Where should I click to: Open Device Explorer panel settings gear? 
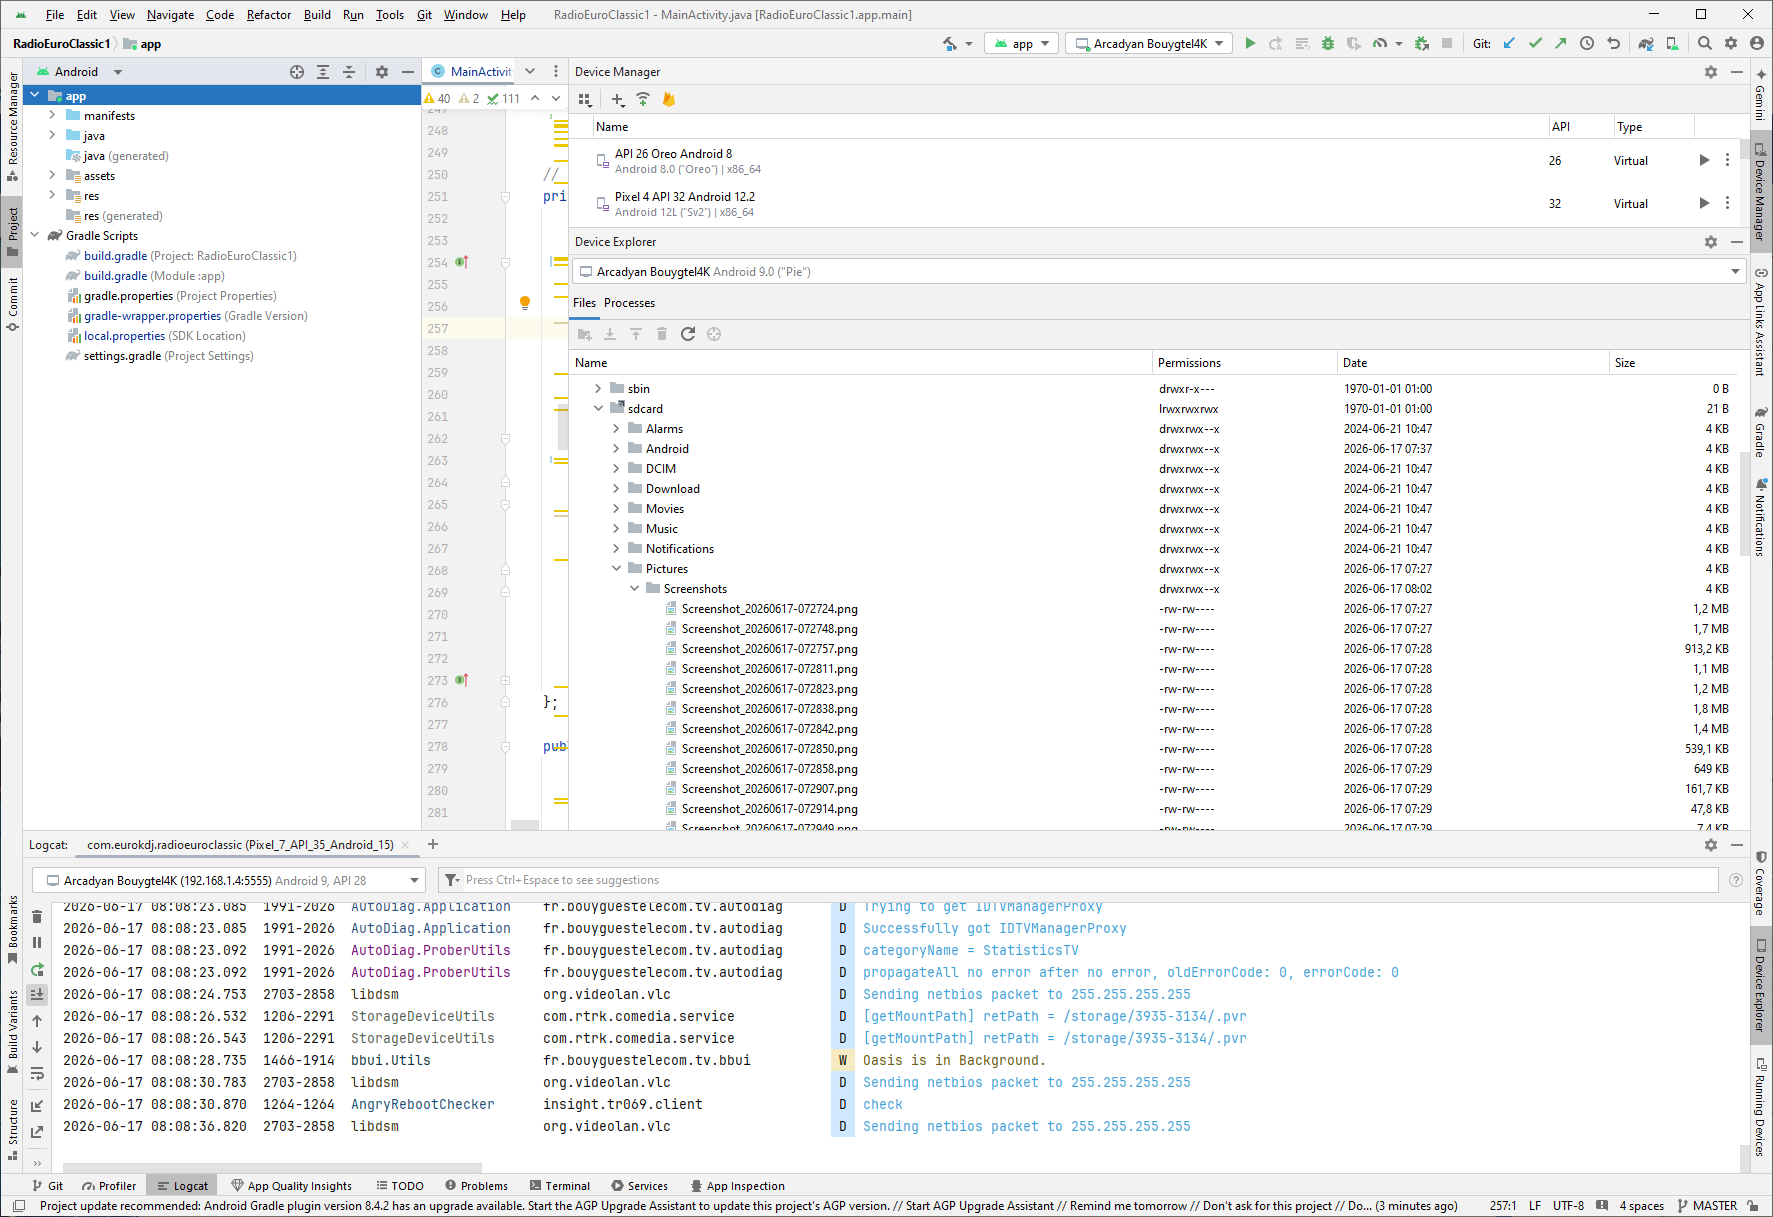pyautogui.click(x=1711, y=242)
